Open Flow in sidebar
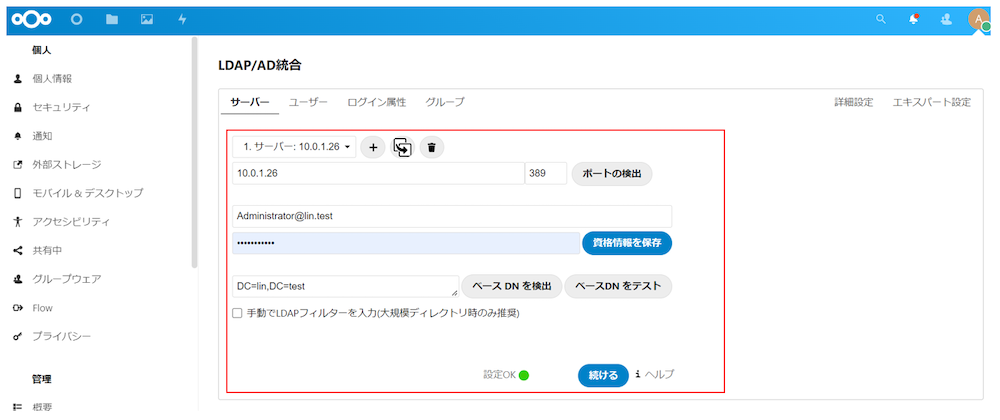 (42, 308)
